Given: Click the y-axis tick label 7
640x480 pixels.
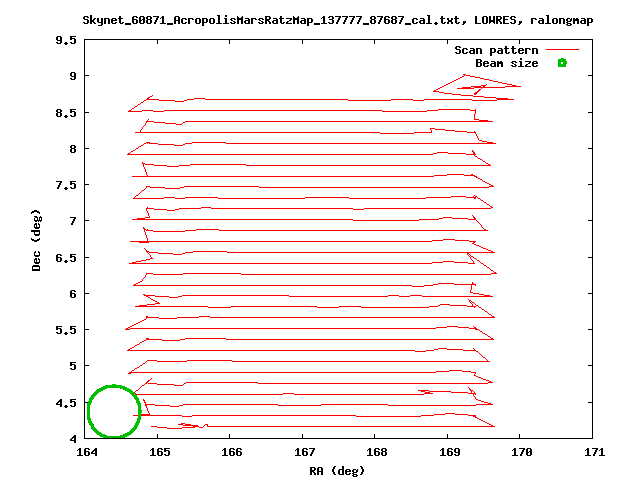Looking at the screenshot, I should point(73,221).
